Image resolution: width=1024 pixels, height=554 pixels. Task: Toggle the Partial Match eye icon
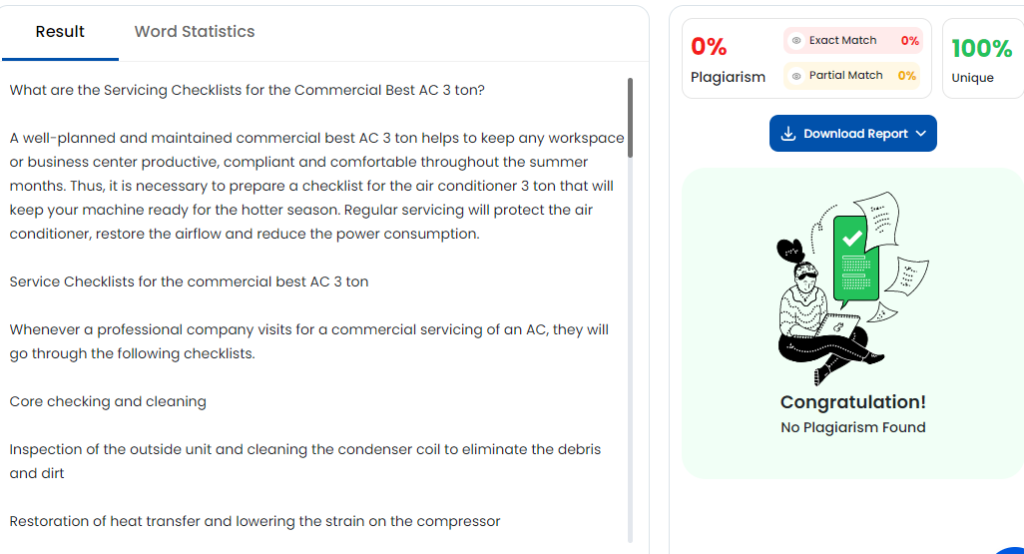pos(796,76)
